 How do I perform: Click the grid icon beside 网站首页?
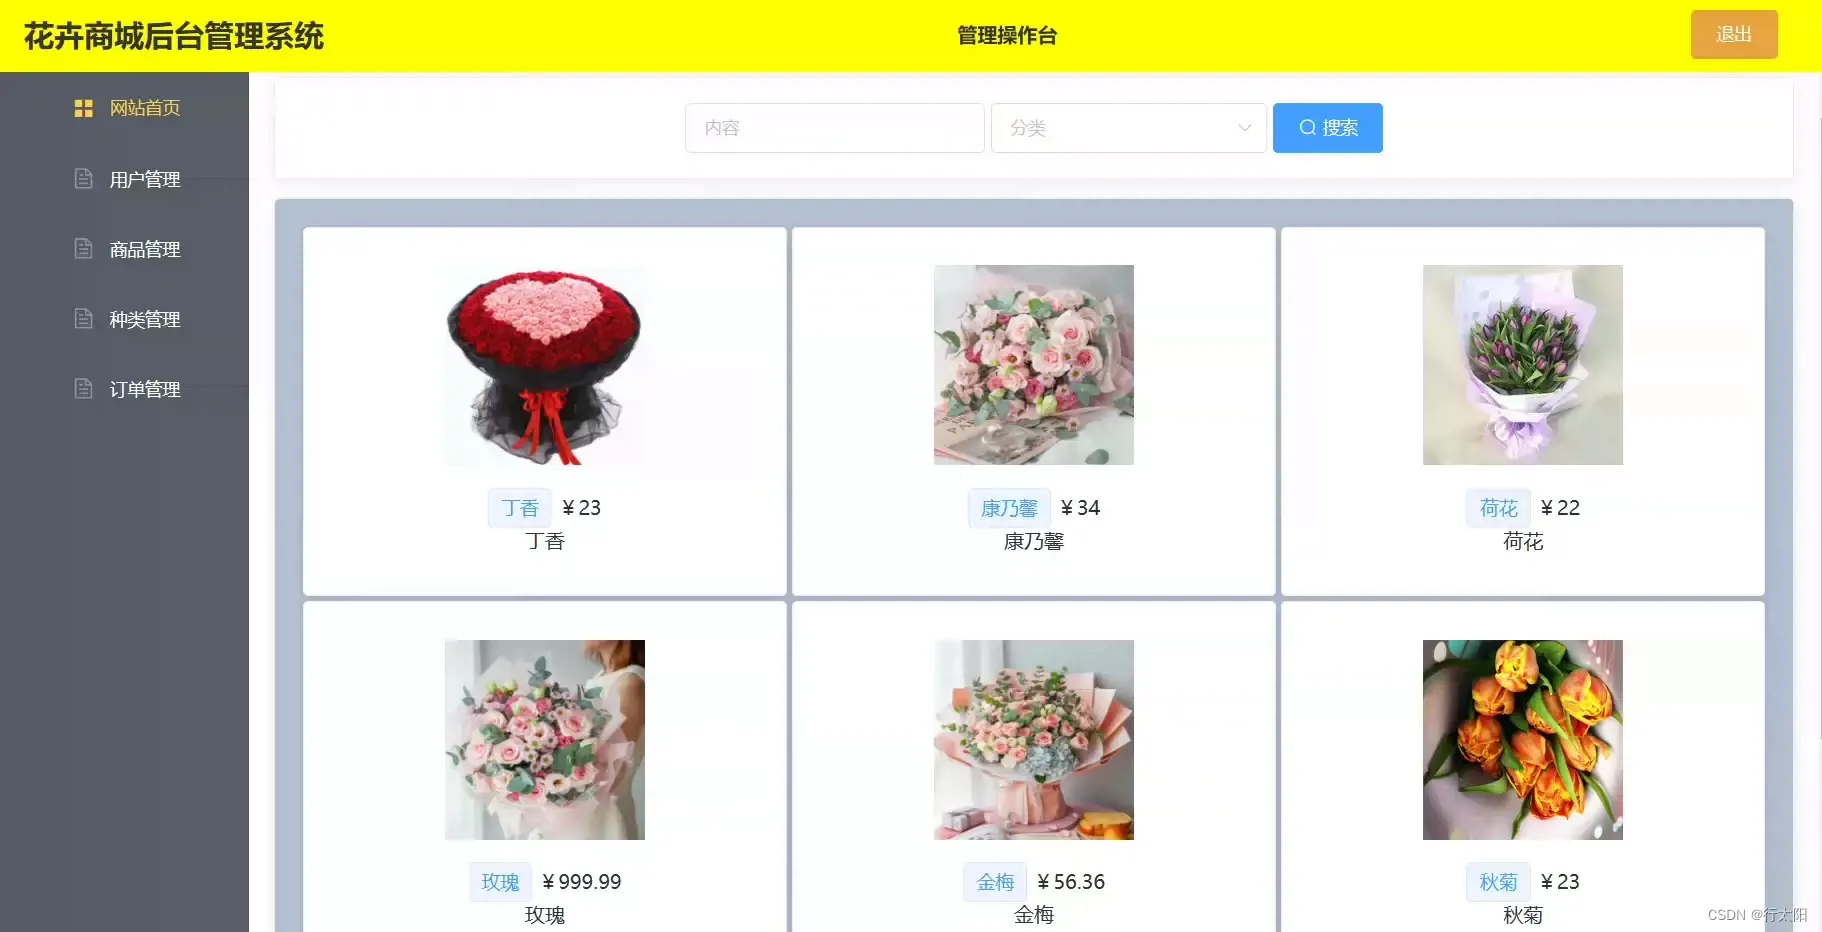84,108
